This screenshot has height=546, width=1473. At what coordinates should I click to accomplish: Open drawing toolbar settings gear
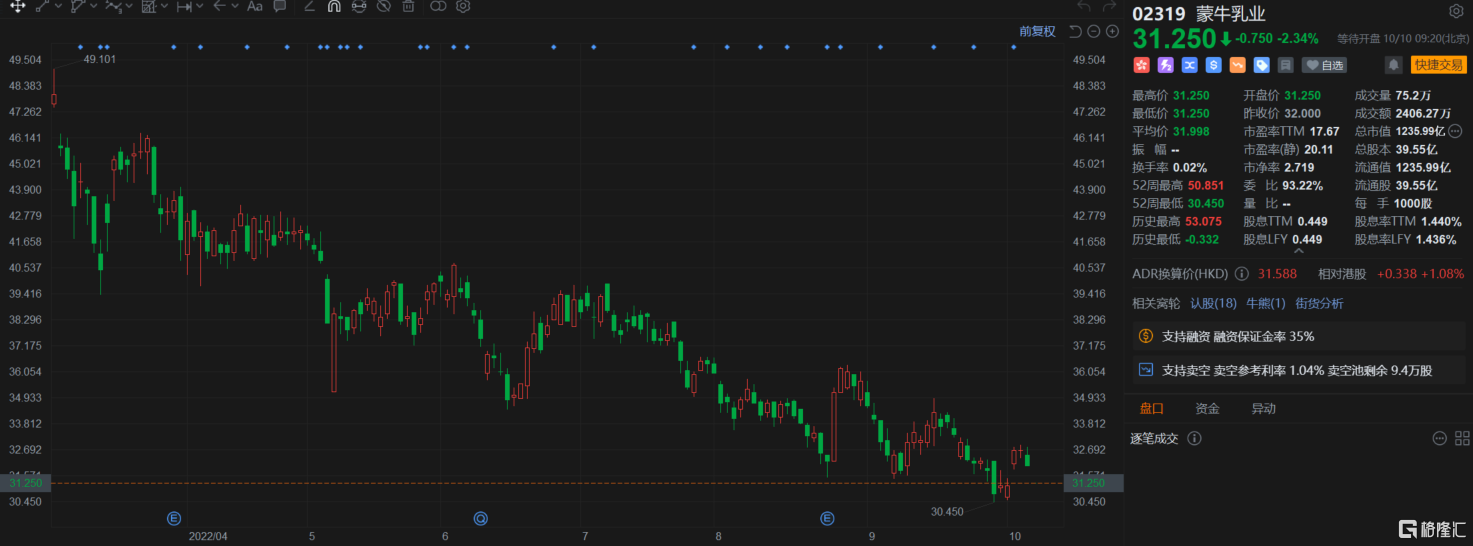coord(463,6)
